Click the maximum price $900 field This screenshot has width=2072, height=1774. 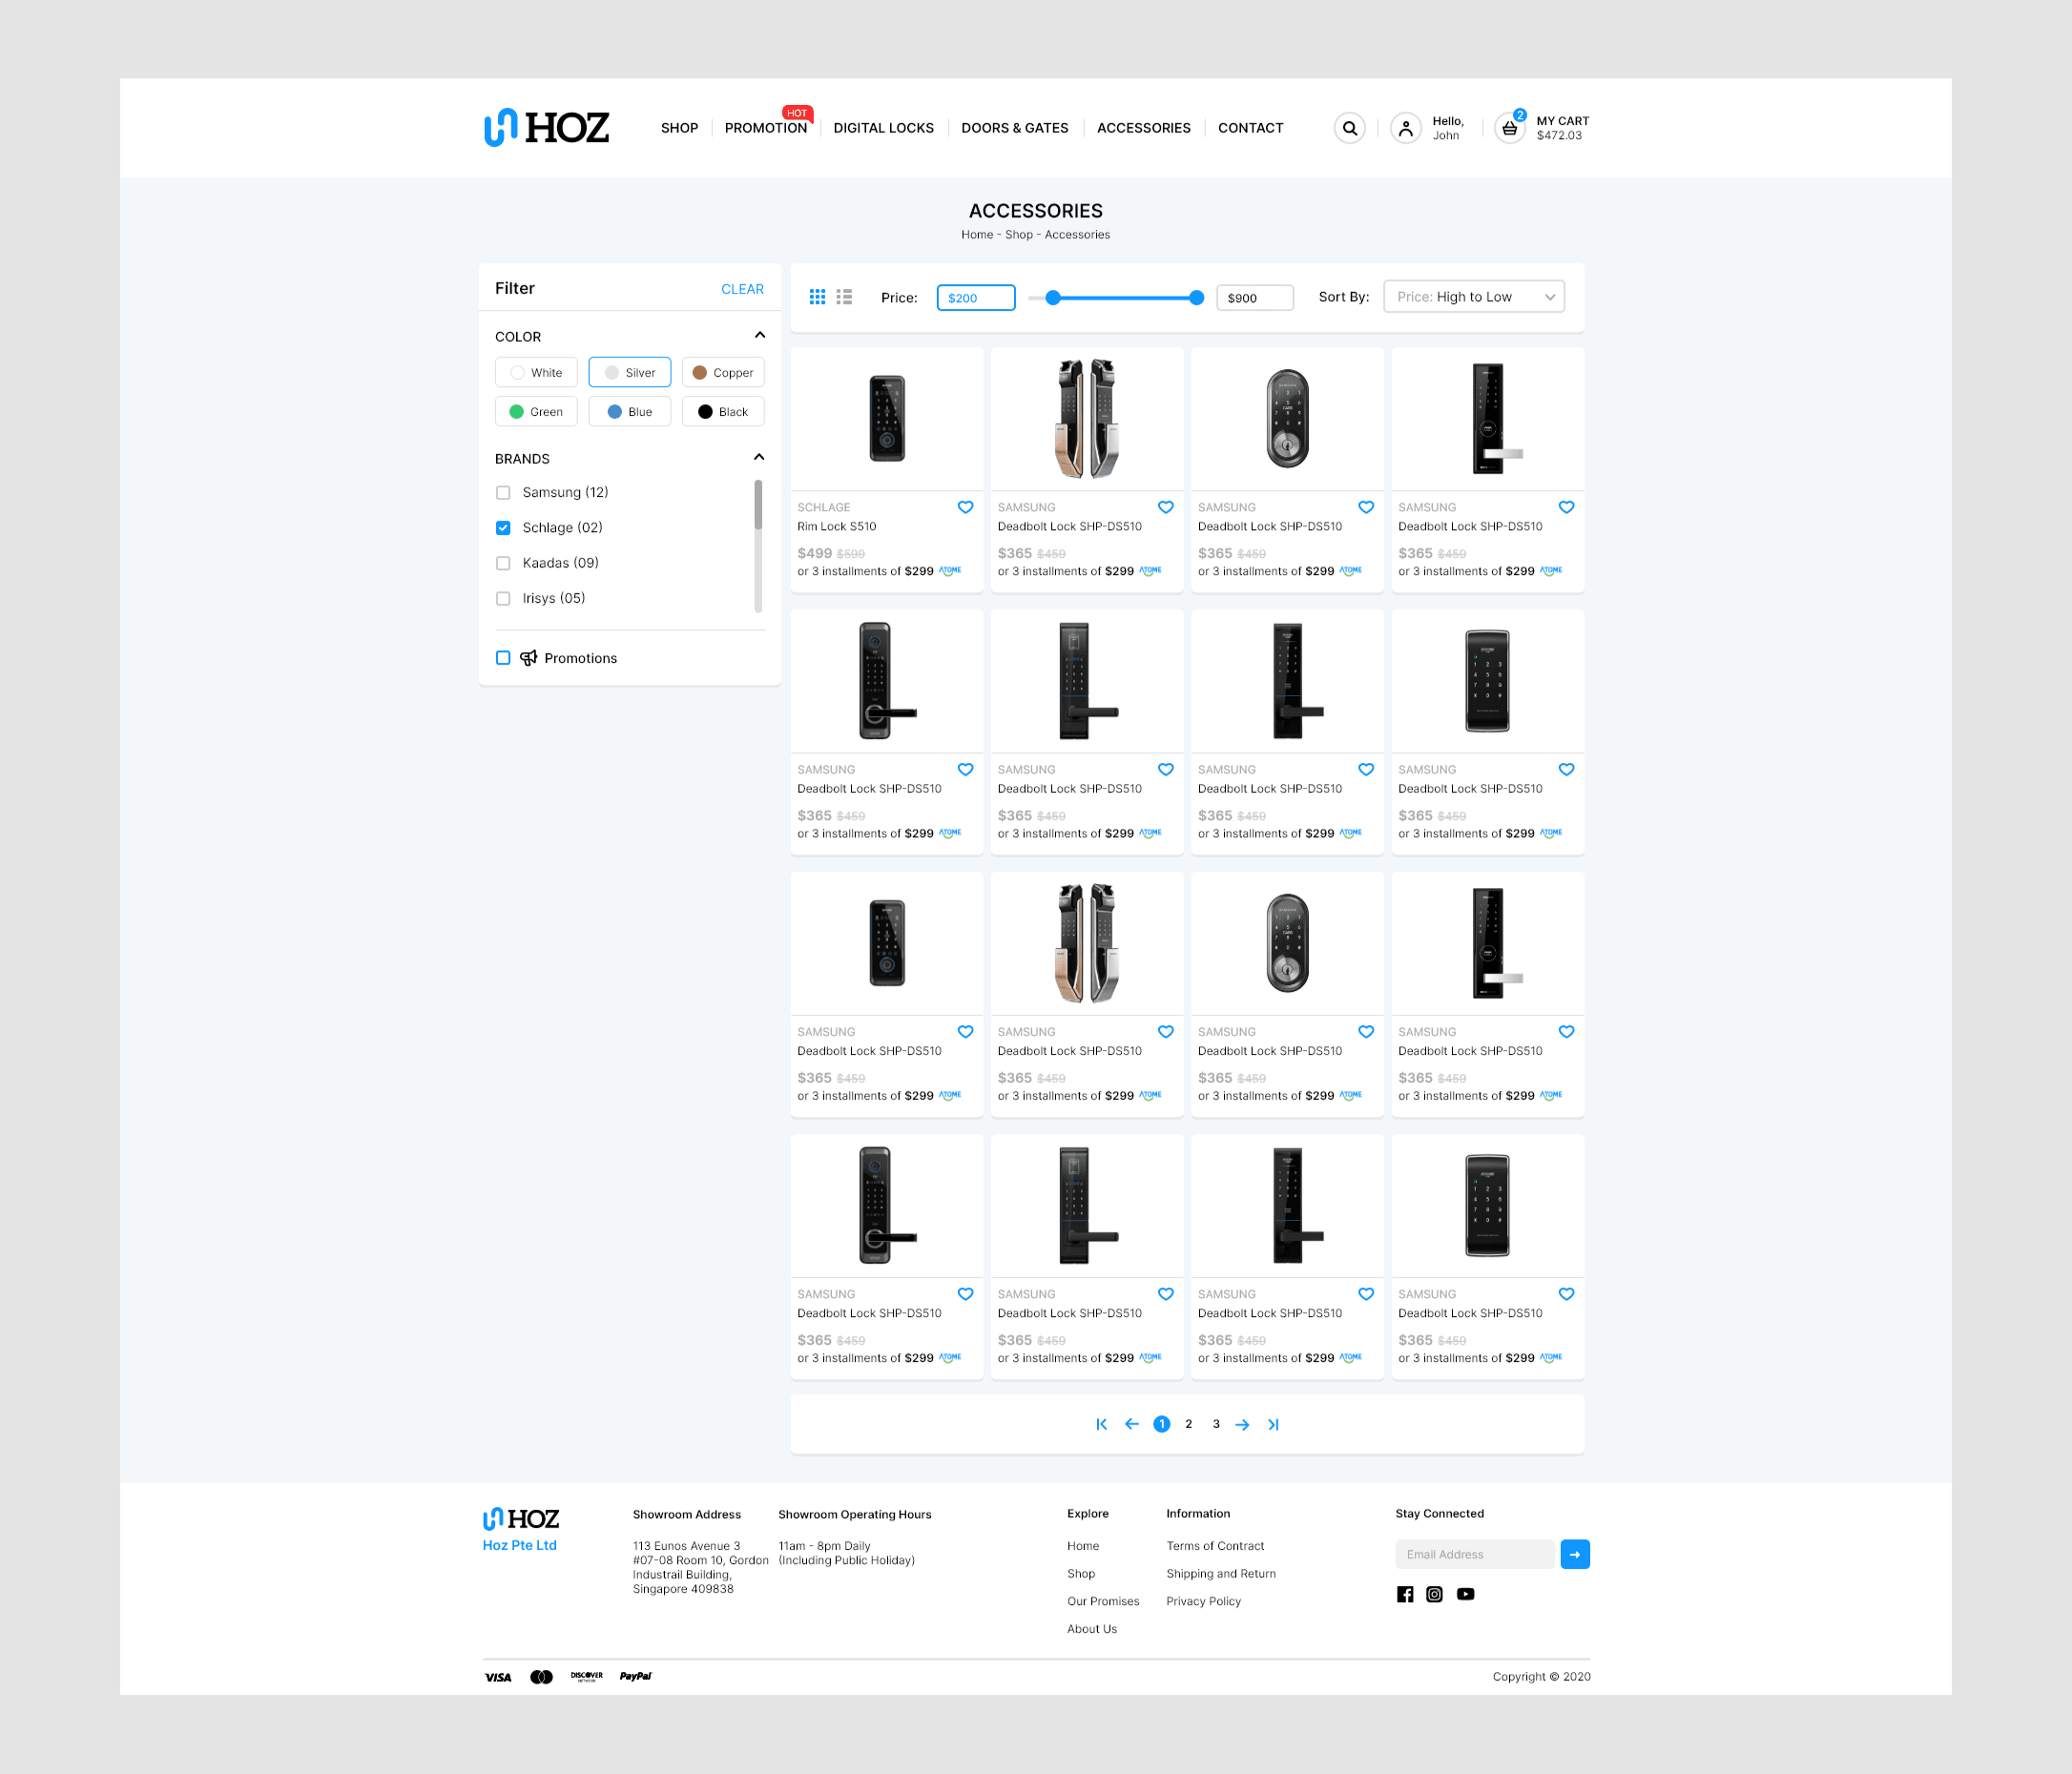tap(1255, 298)
